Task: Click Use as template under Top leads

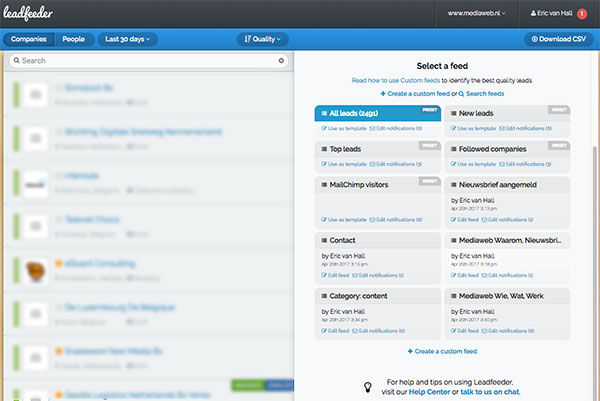Action: [x=344, y=164]
